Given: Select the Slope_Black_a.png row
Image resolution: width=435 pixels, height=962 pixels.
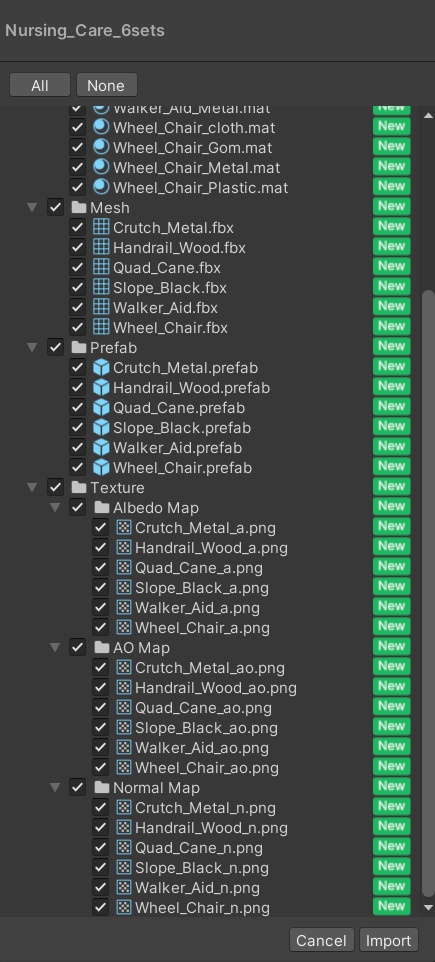Looking at the screenshot, I should click(x=209, y=587).
